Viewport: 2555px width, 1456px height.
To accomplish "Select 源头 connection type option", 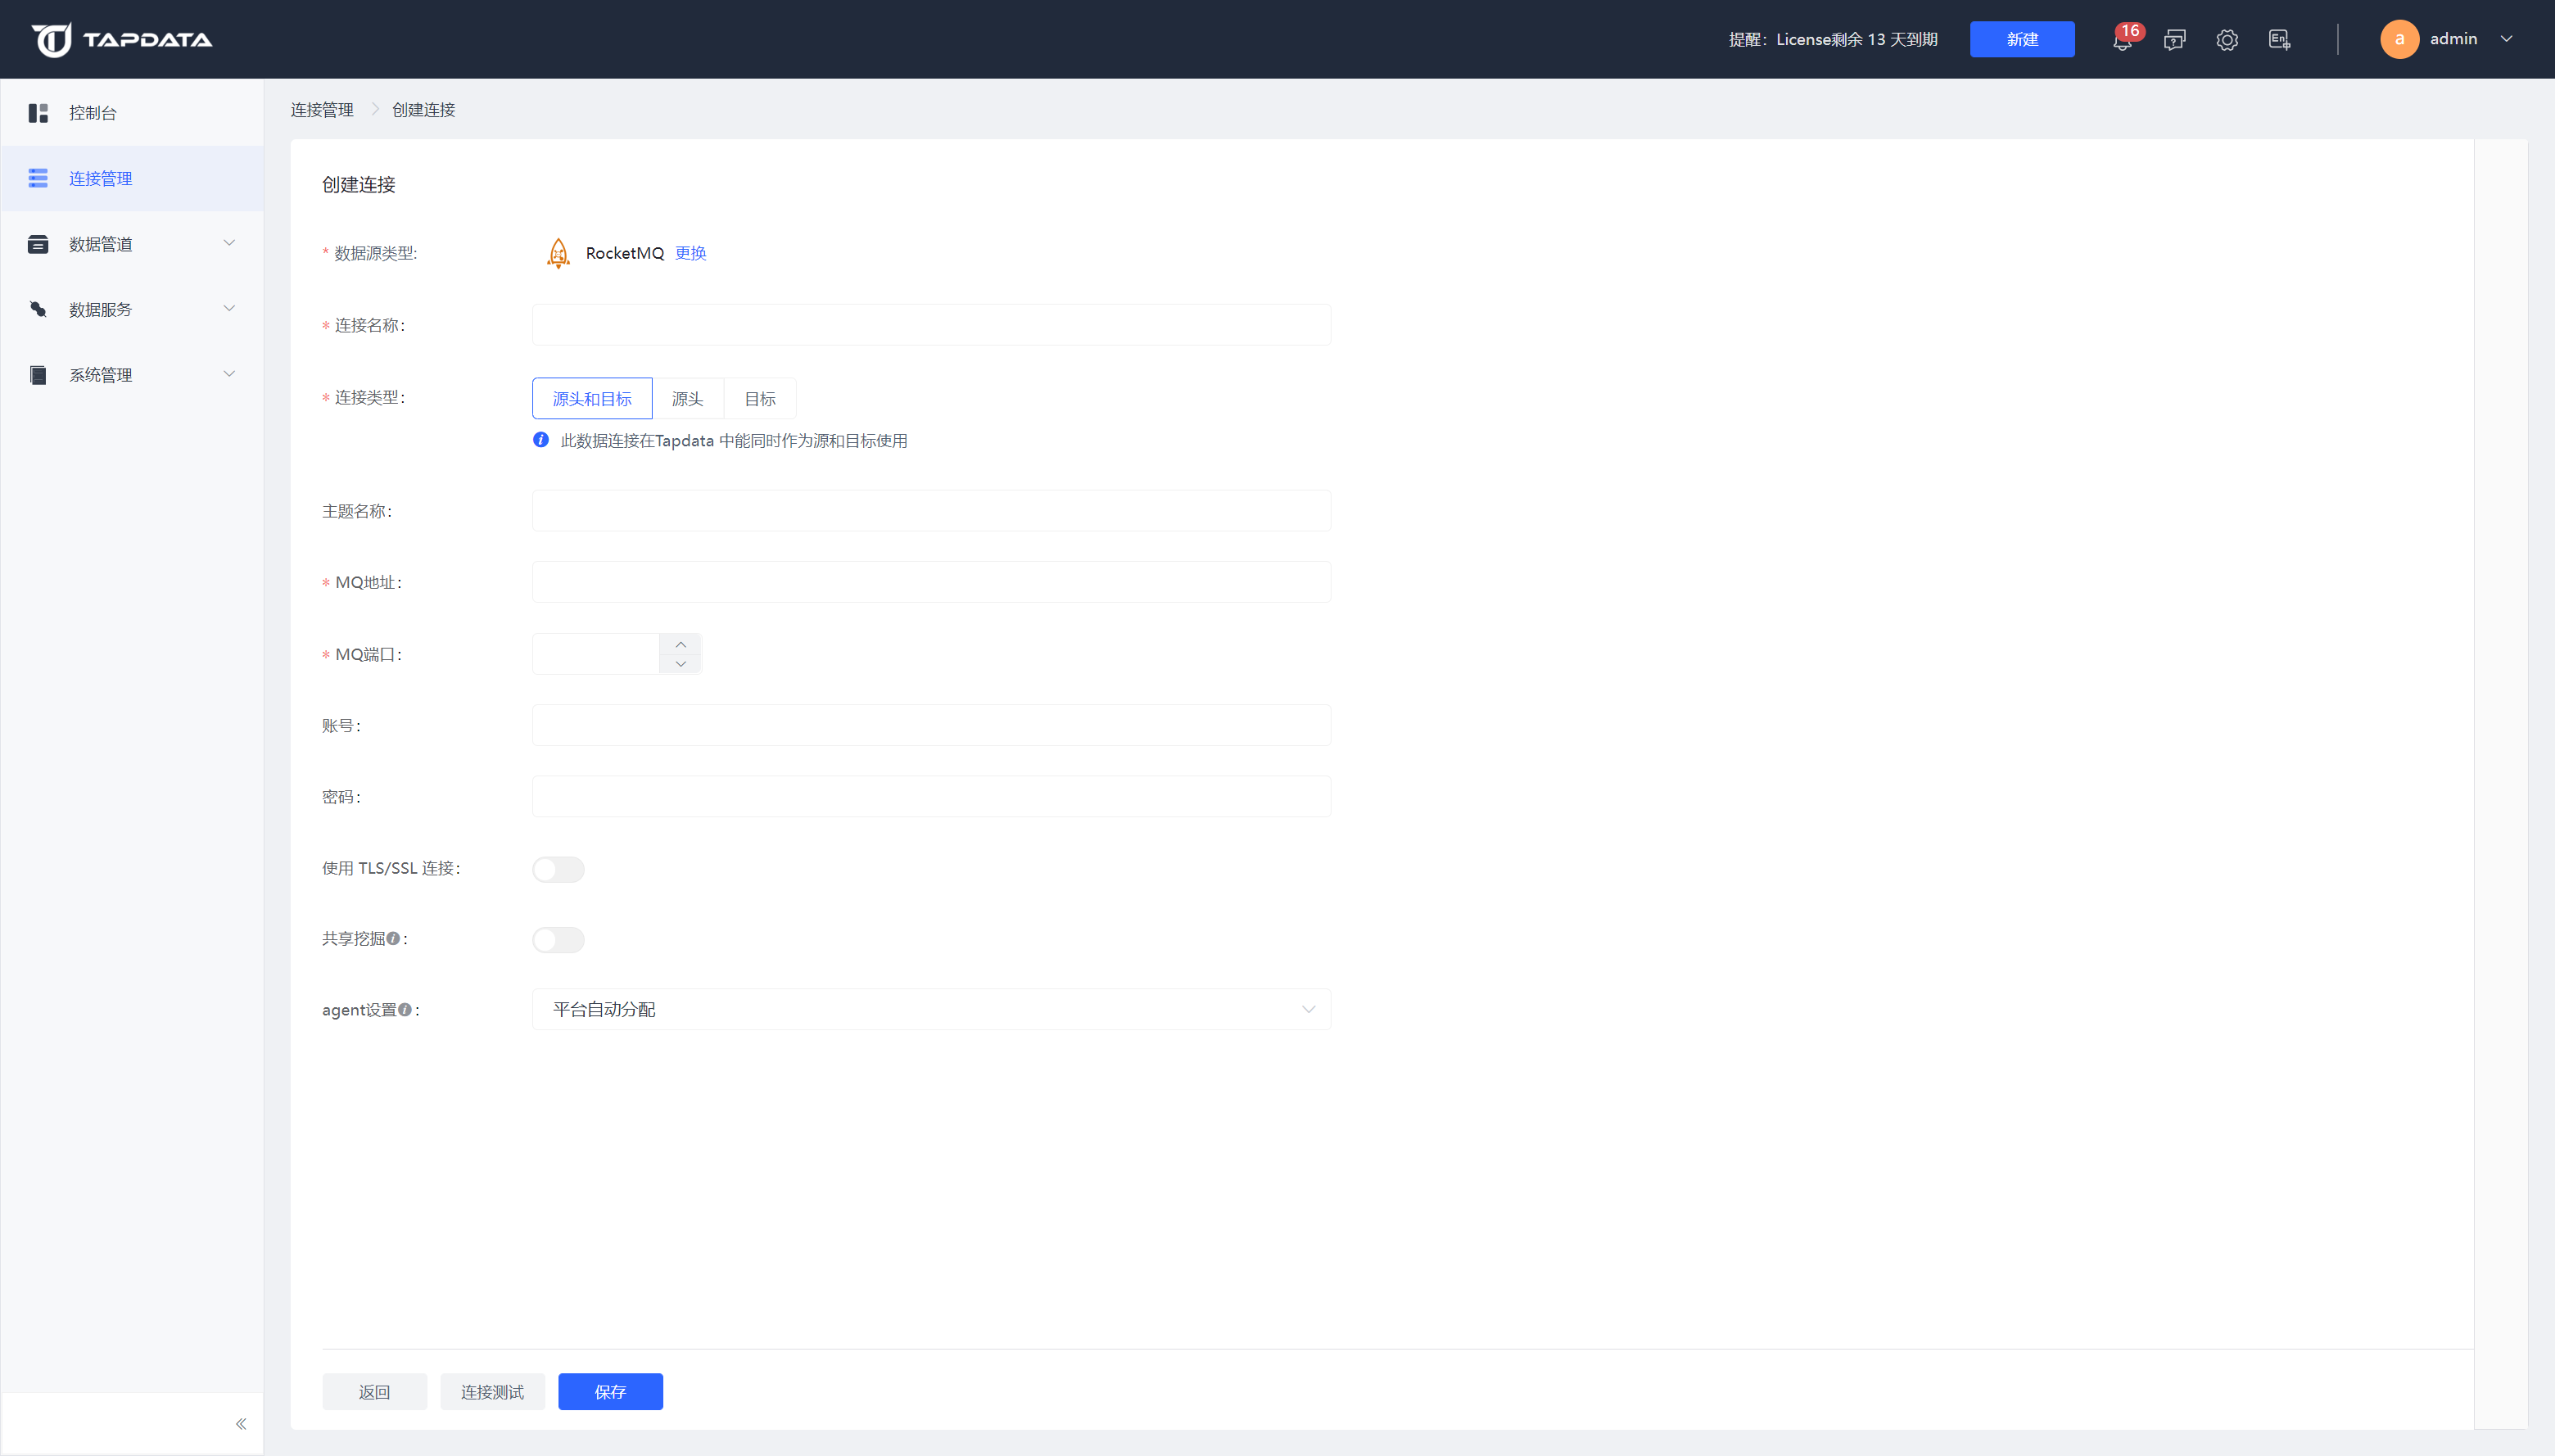I will [x=687, y=399].
